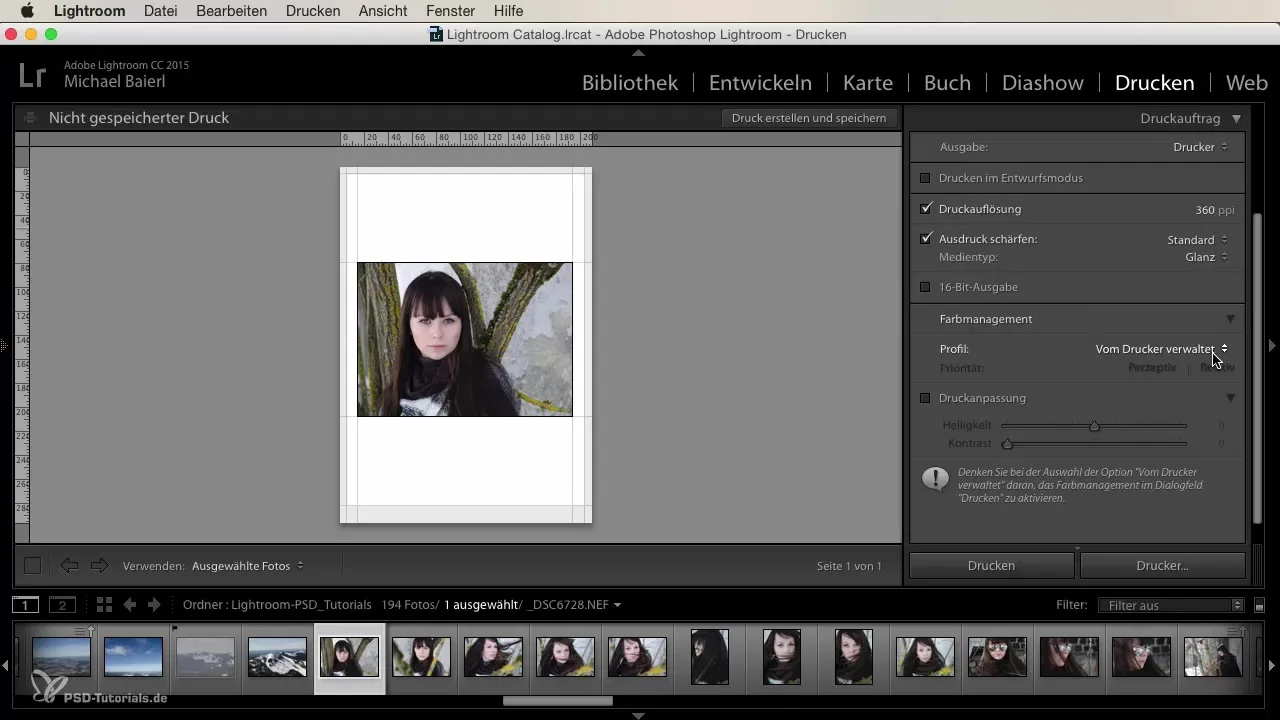Open the _DSC6728.NEF filename dropdown
1280x720 pixels.
575,605
